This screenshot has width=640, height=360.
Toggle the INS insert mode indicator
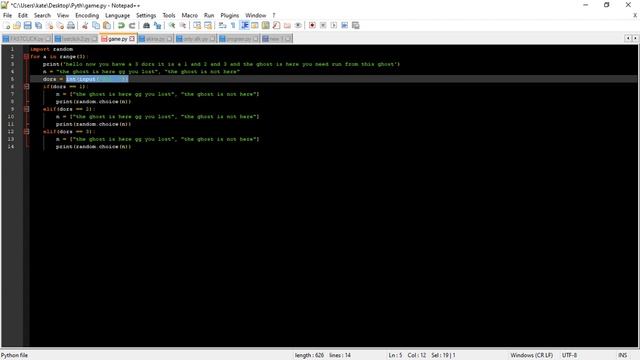point(622,355)
